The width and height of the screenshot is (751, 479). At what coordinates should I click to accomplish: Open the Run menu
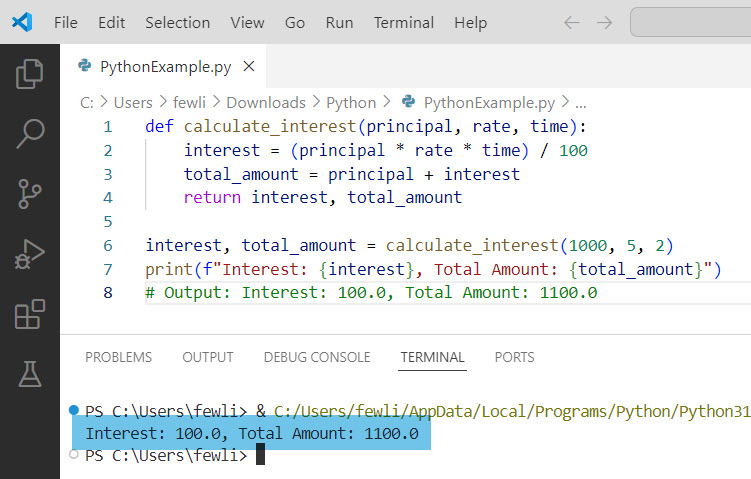click(x=340, y=23)
